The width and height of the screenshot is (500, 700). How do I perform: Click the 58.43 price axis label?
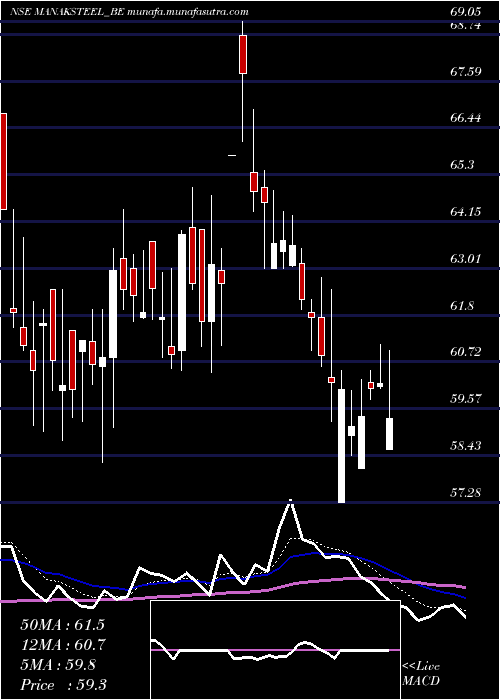click(x=465, y=446)
